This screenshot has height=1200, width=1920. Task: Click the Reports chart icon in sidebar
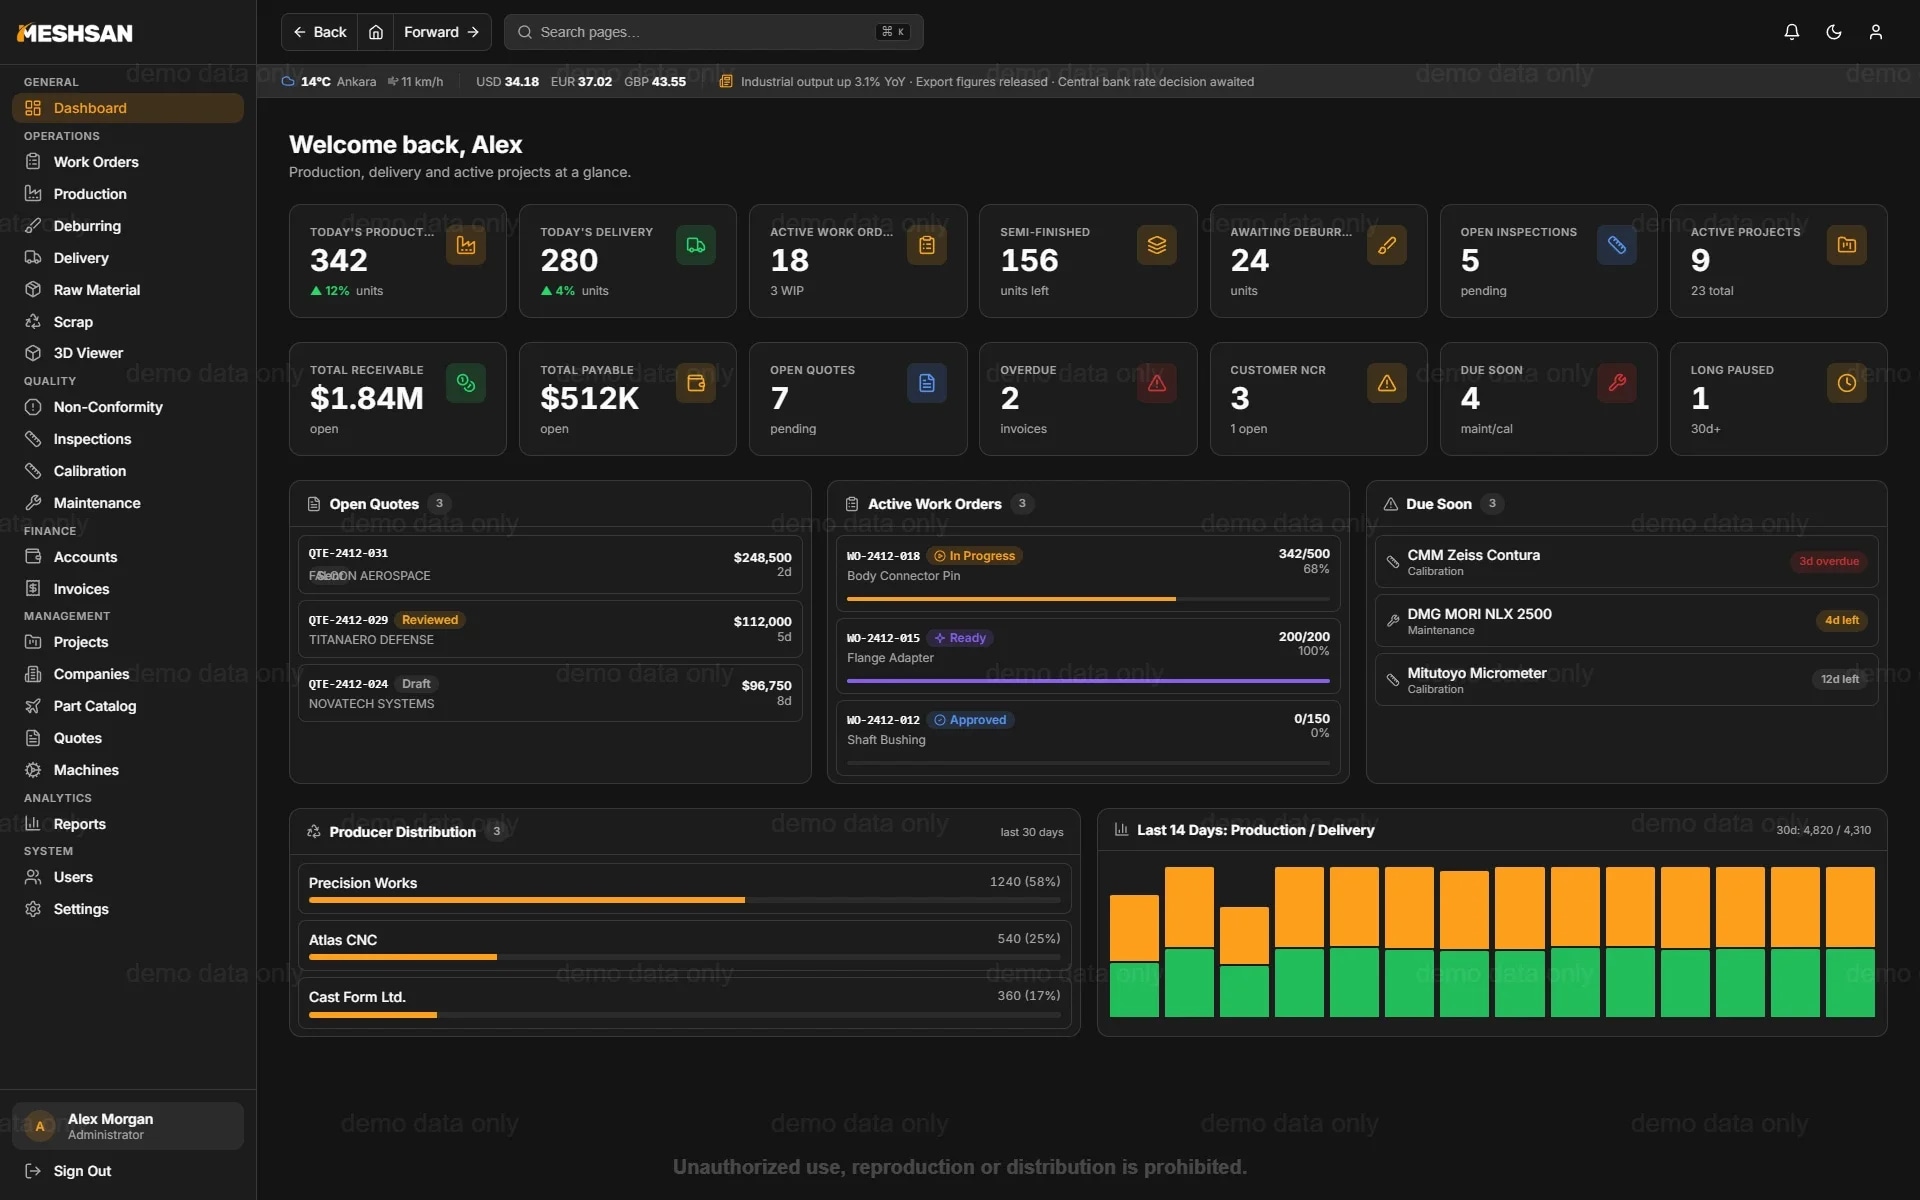(33, 824)
